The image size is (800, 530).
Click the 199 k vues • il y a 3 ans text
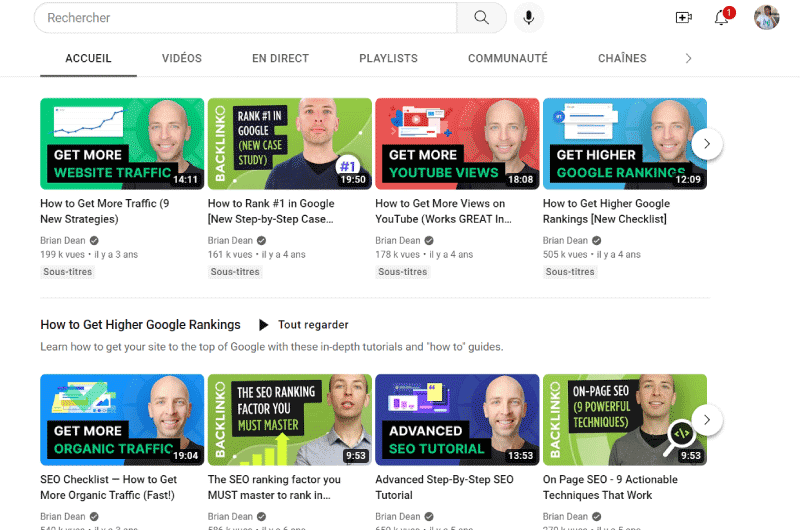(89, 255)
